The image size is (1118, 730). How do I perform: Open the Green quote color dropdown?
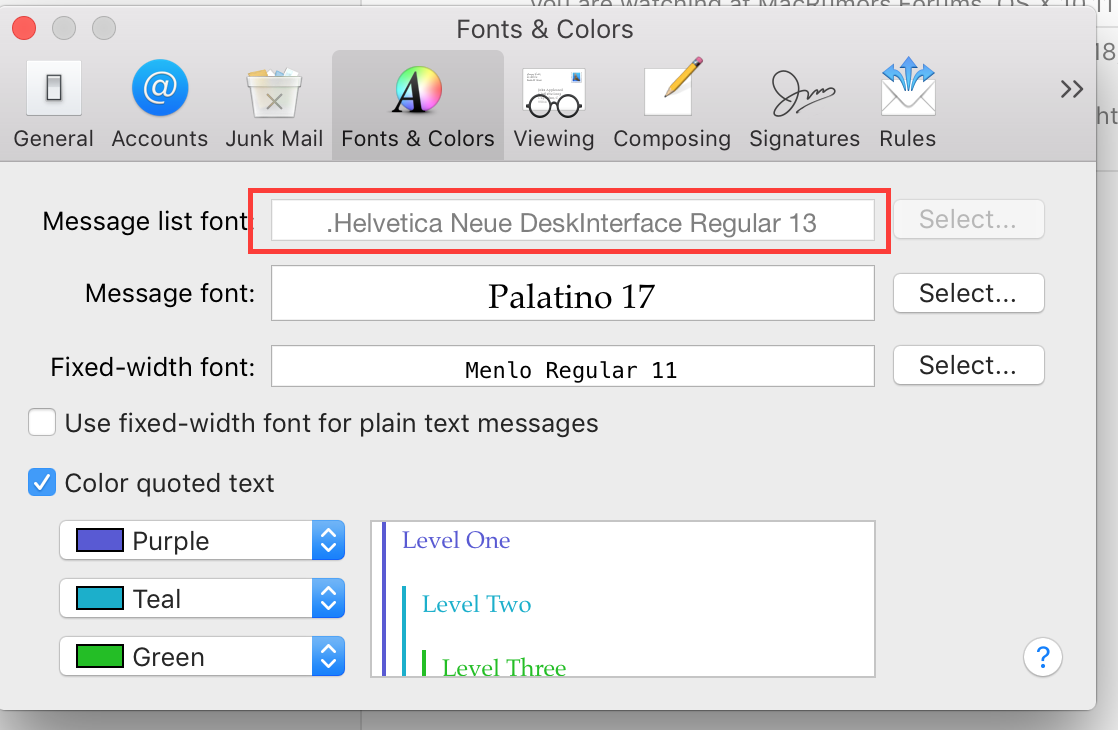tap(202, 656)
